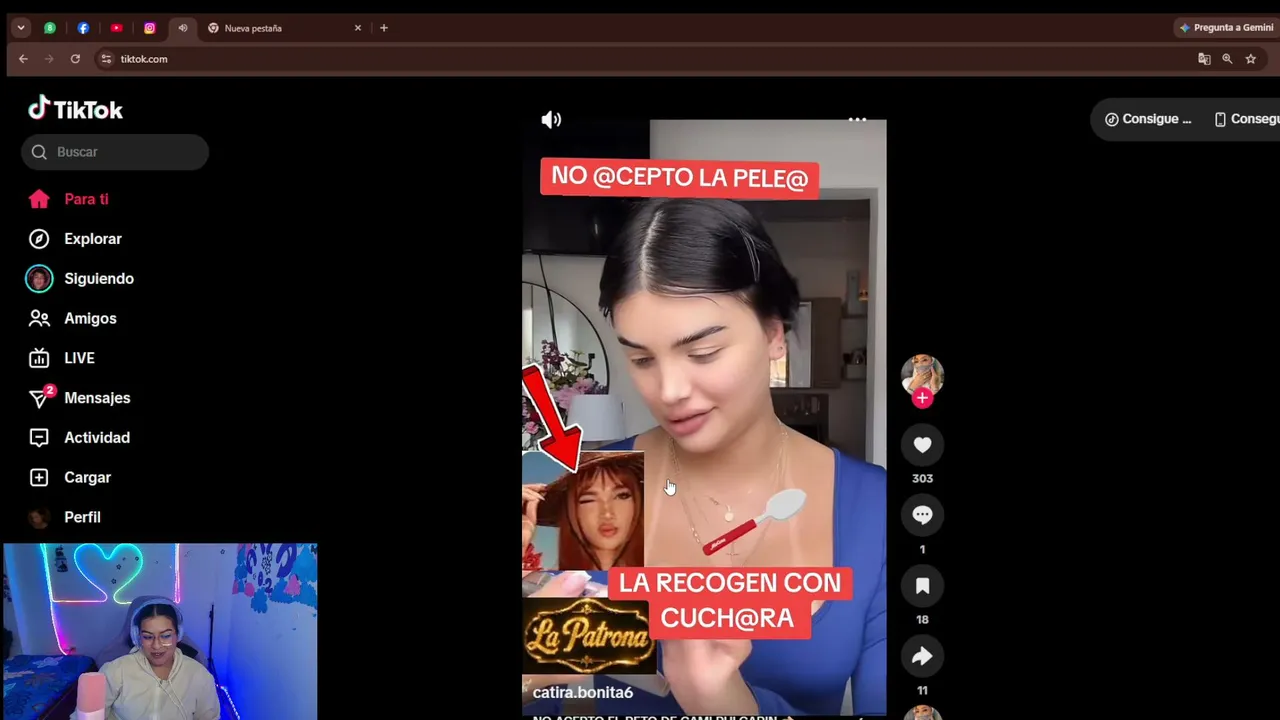Expand the tab search dropdown arrow

pos(21,28)
